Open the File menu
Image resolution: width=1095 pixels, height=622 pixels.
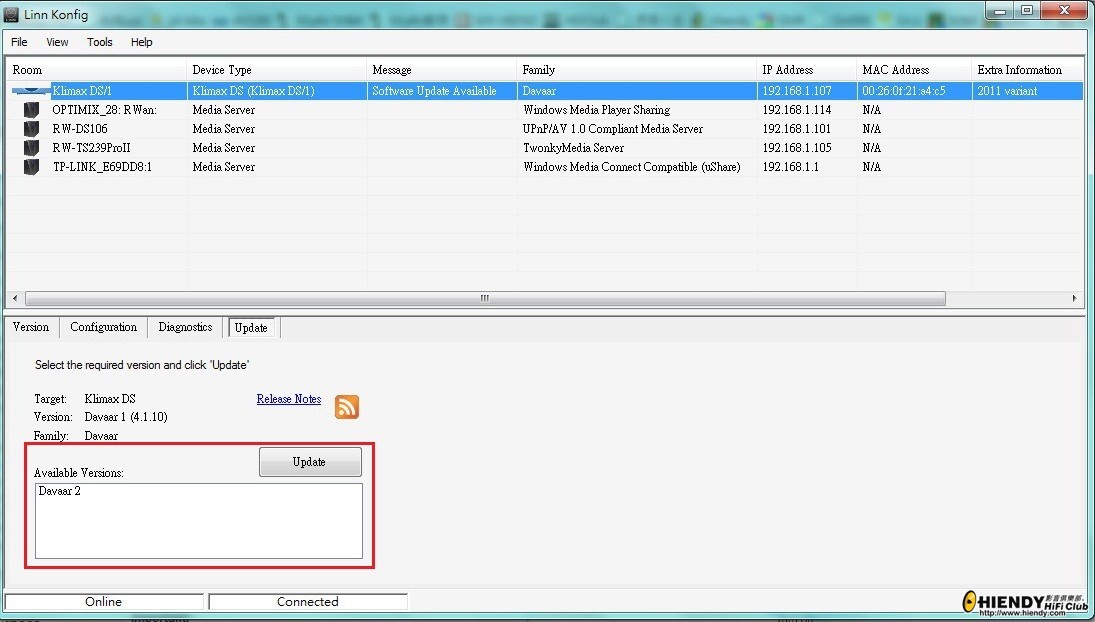(20, 42)
